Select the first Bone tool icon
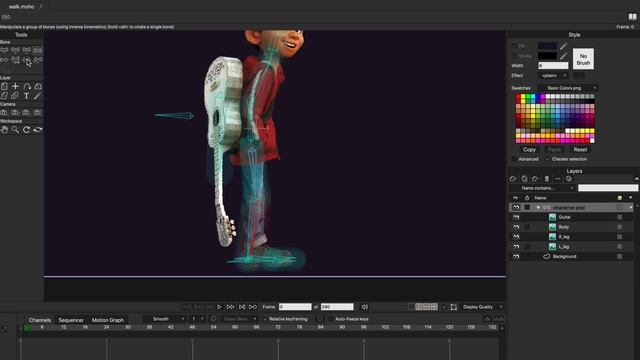The height and width of the screenshot is (360, 640). click(4, 50)
